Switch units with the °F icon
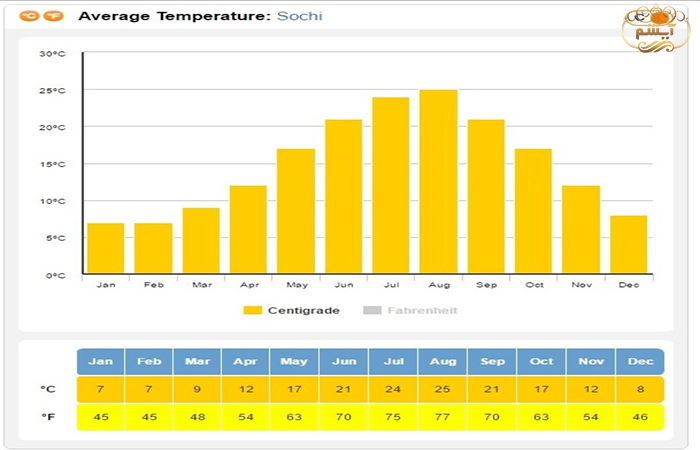Screen dimensions: 700x450 (x=53, y=16)
